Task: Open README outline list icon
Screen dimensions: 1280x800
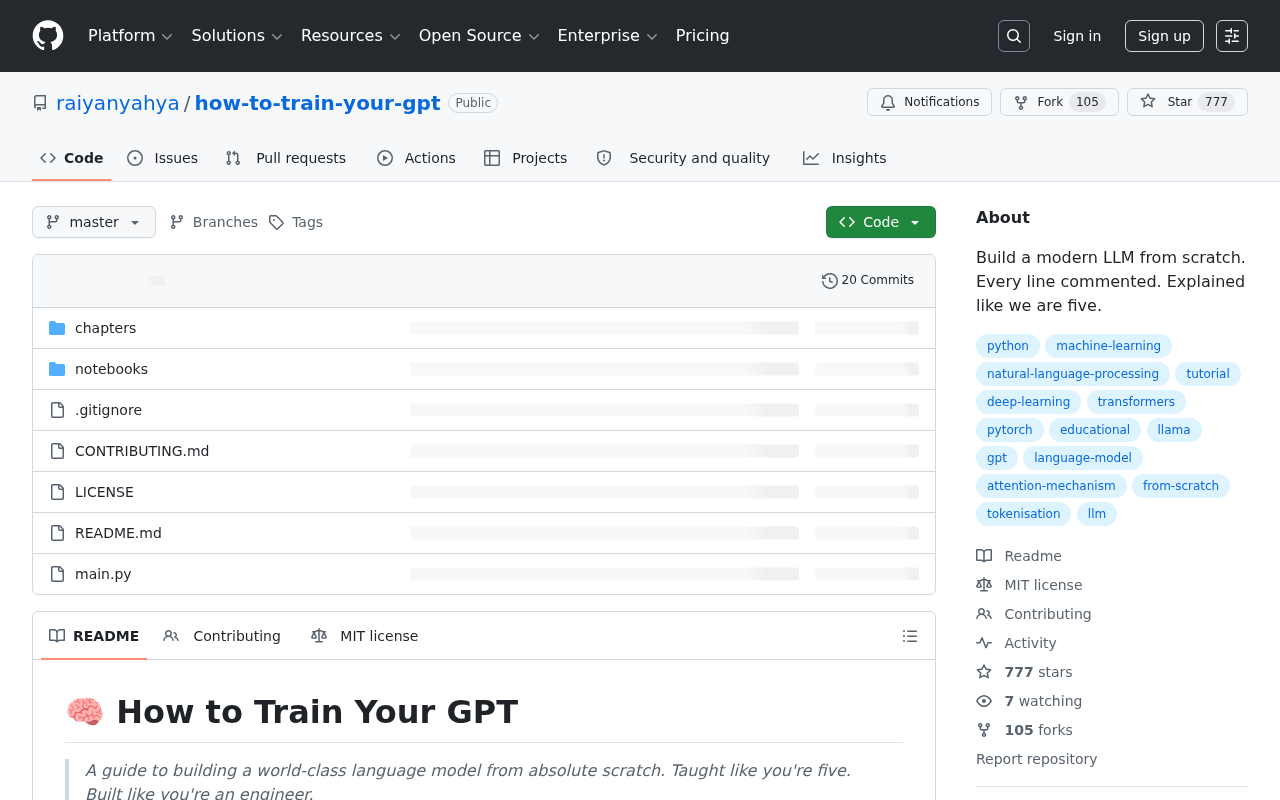Action: [x=910, y=636]
